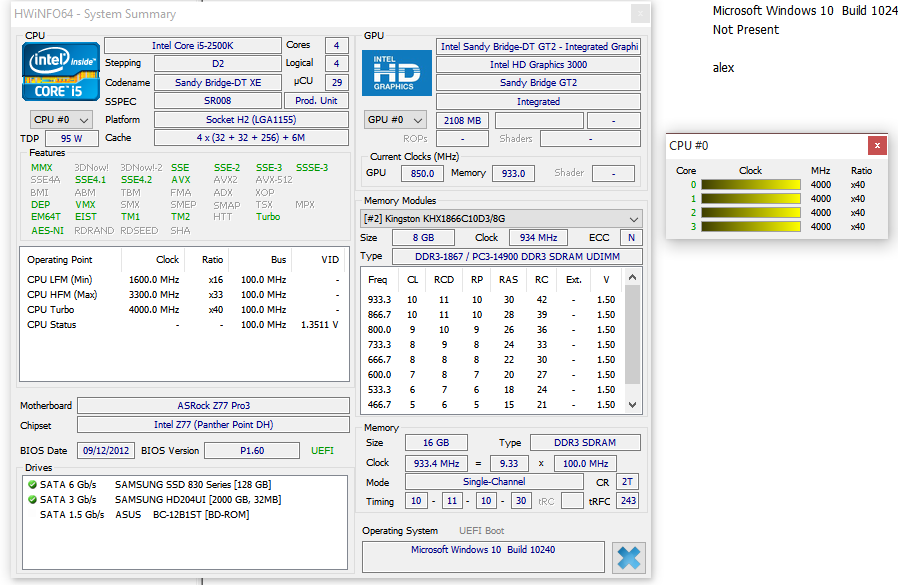This screenshot has width=898, height=585.
Task: Click the AES-NI feature label
Action: coord(48,231)
